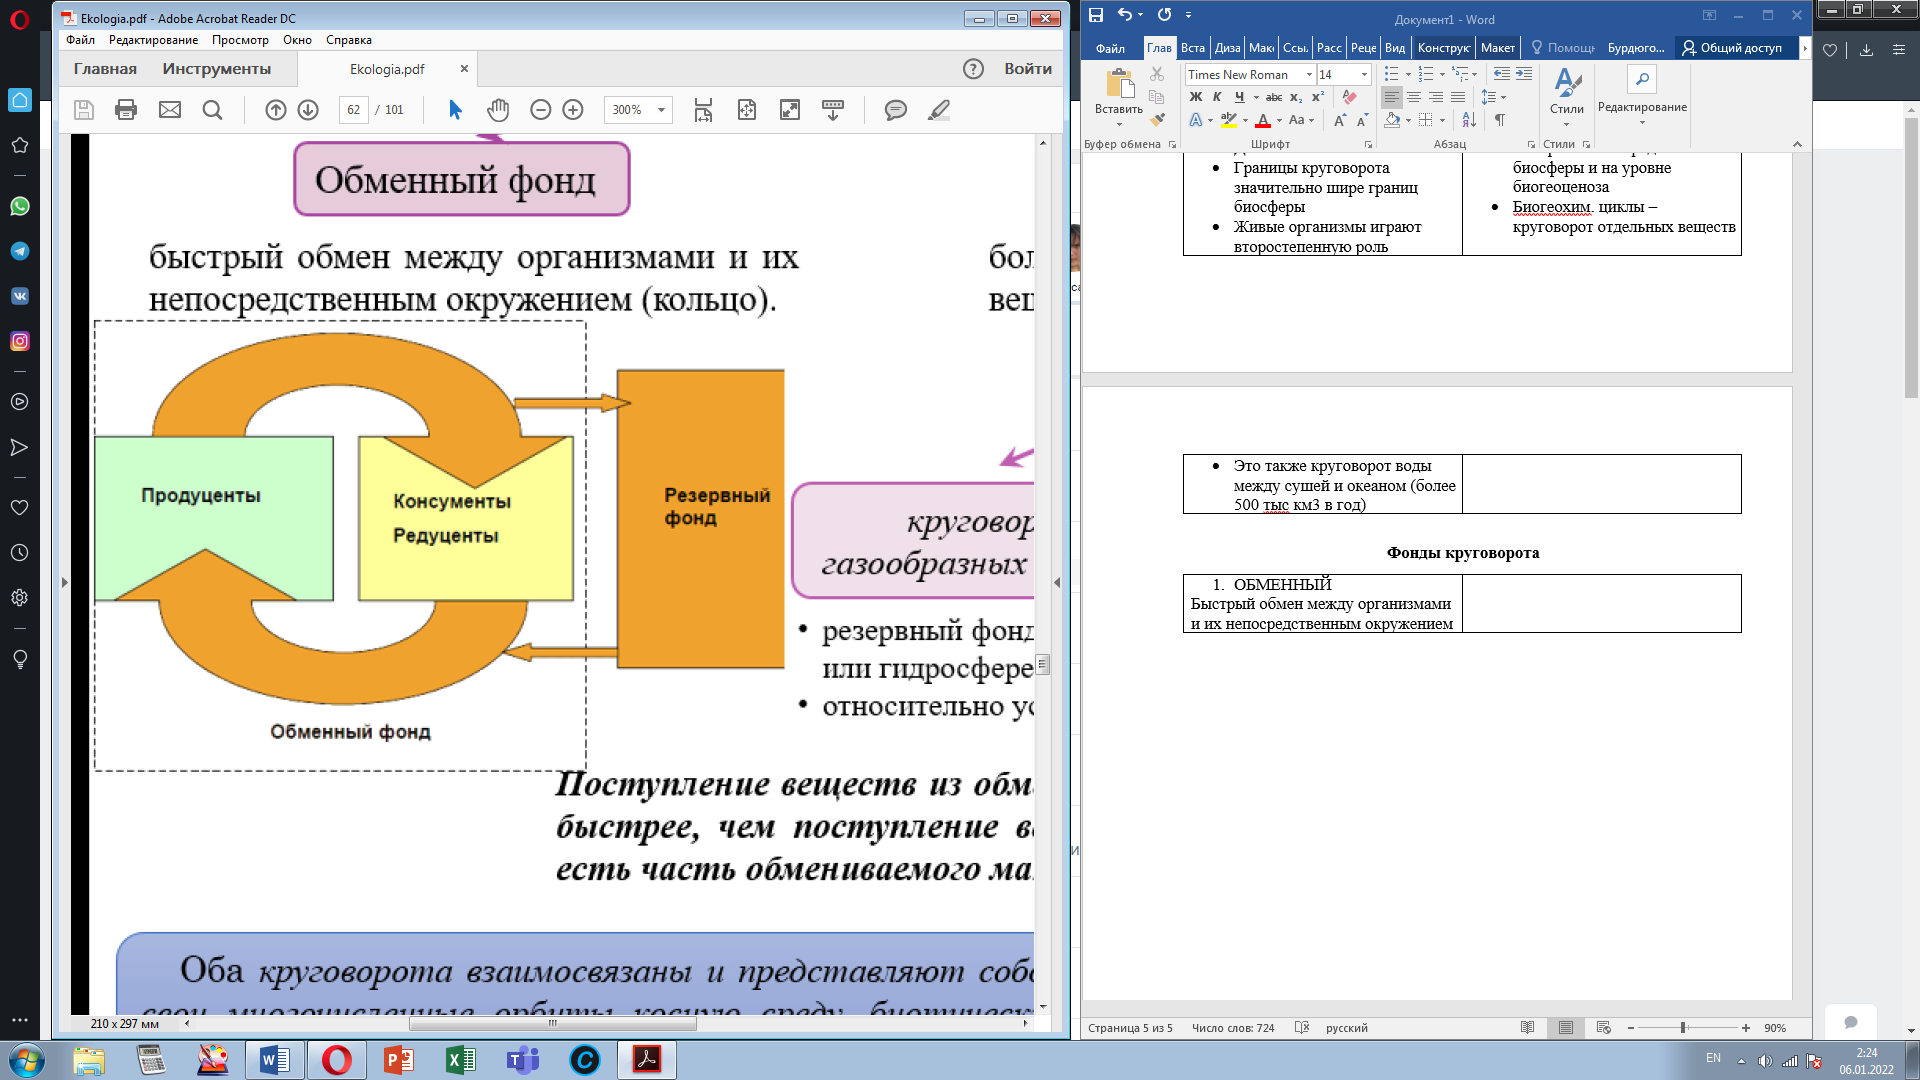The image size is (1920, 1080).
Task: Print the PDF in Acrobat Reader
Action: (x=126, y=110)
